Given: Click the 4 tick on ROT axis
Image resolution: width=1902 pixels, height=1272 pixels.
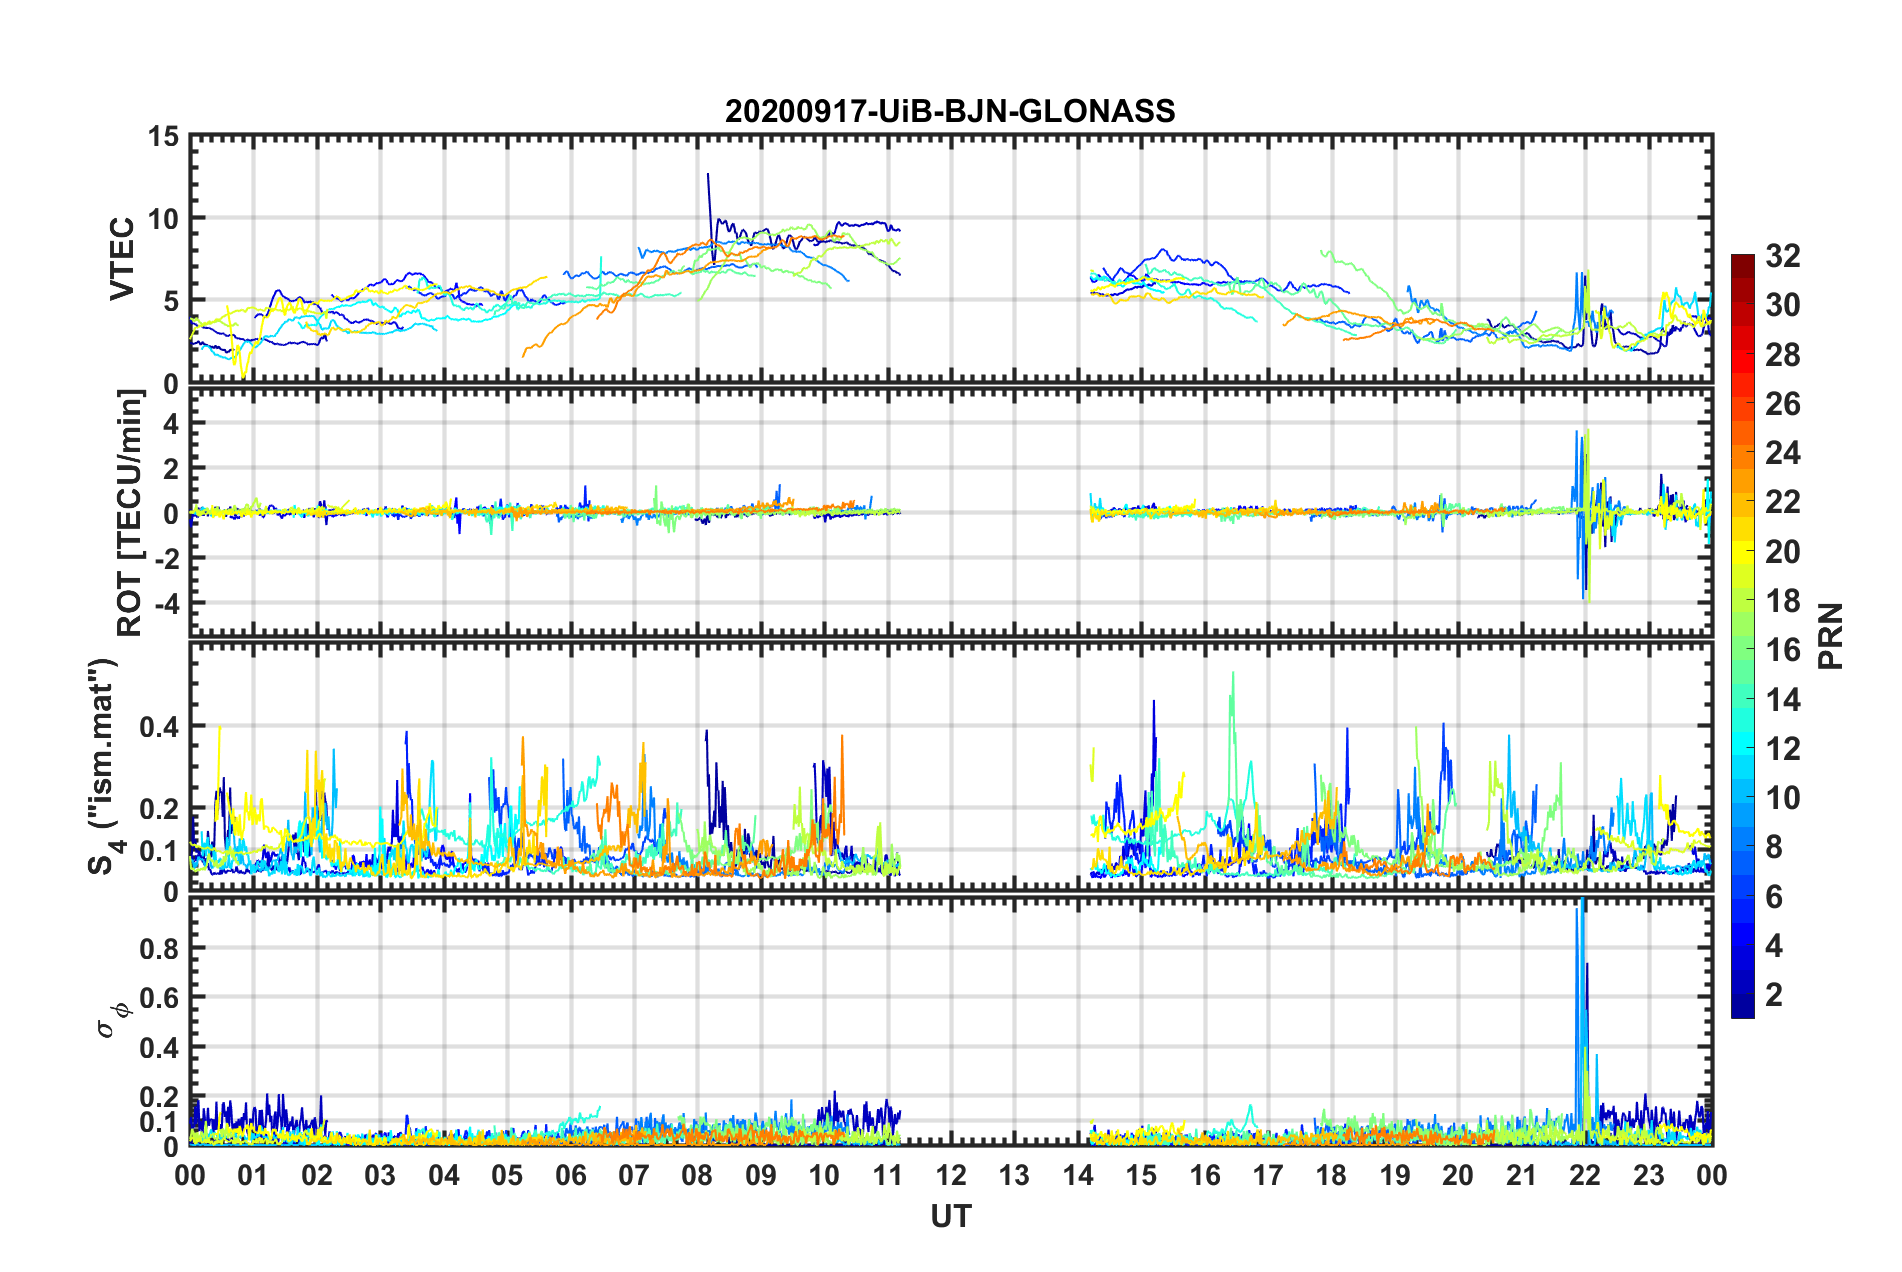Looking at the screenshot, I should (x=172, y=424).
